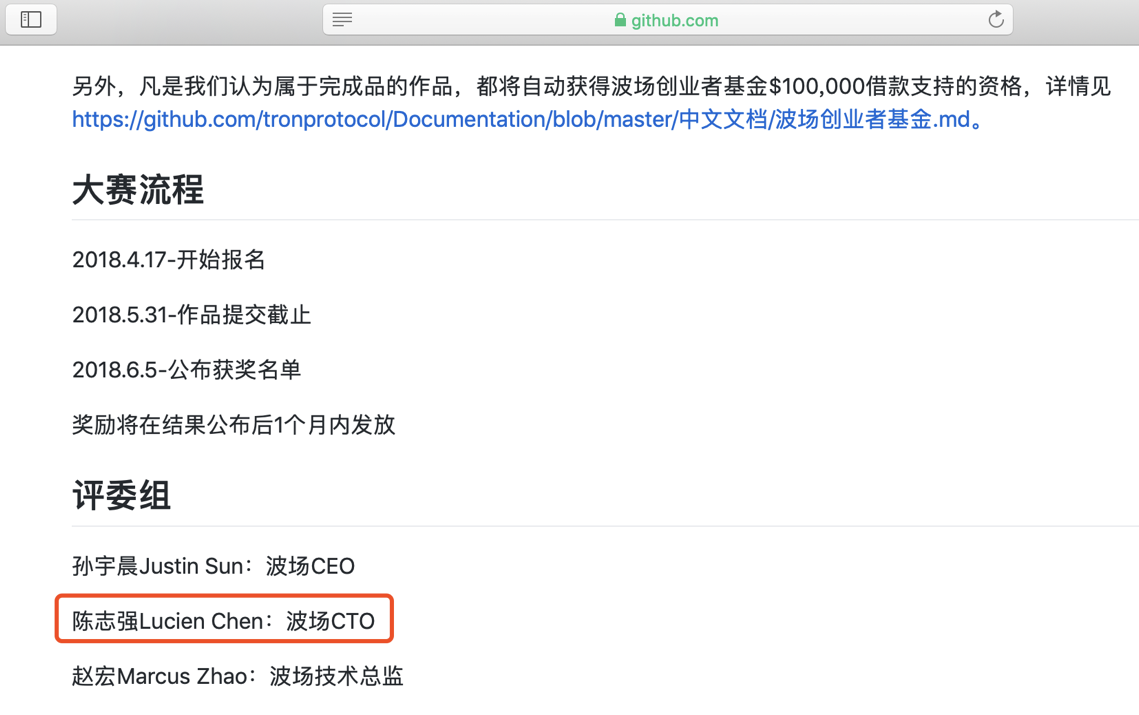Click the horizontal rule under 大赛流程
The width and height of the screenshot is (1139, 715).
coord(605,219)
